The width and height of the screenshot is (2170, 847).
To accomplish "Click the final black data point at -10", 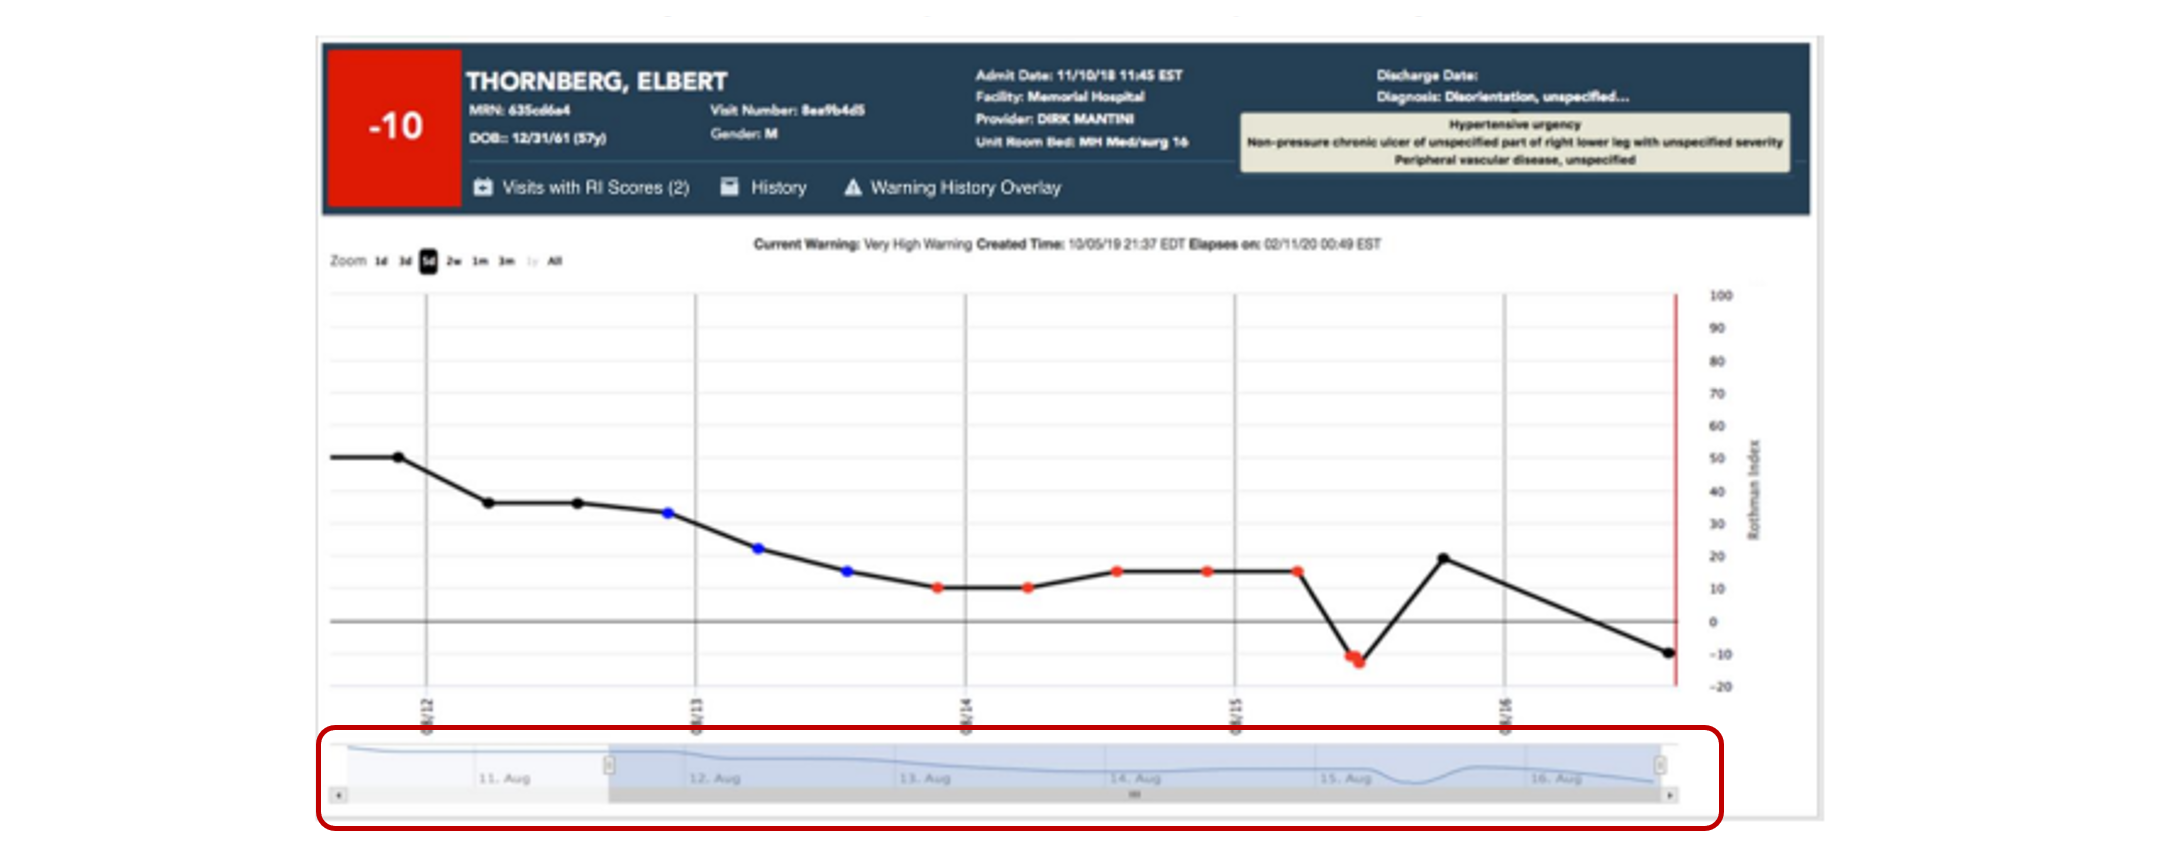I will 1668,653.
